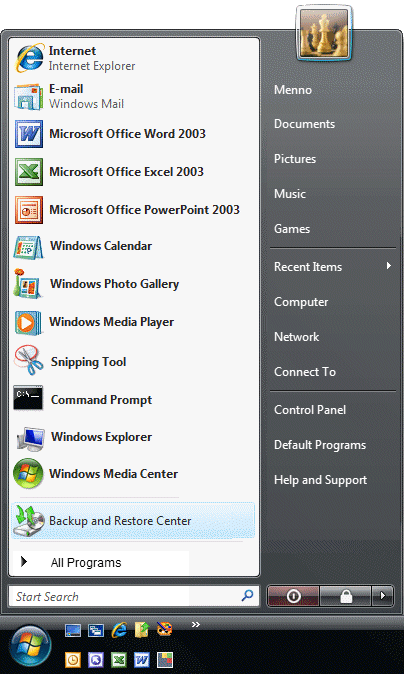This screenshot has height=674, width=404.
Task: Launch Word from Quick Launch
Action: (x=141, y=659)
